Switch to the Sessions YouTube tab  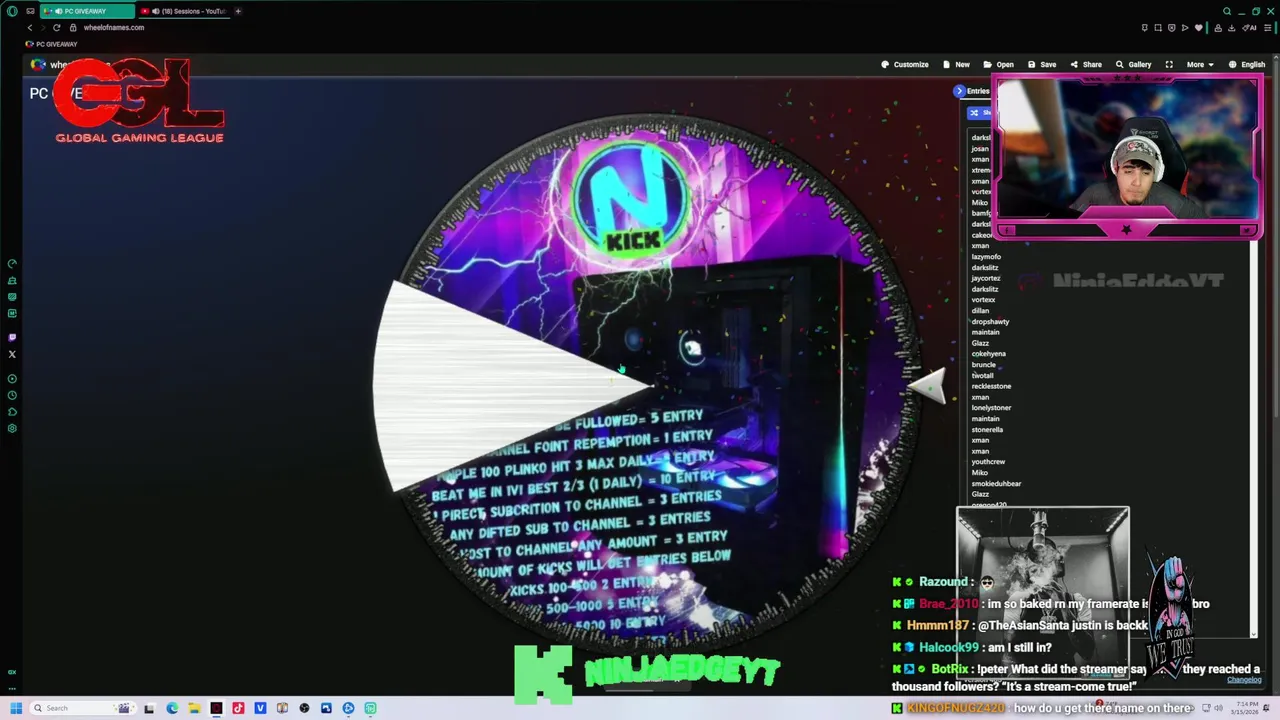pyautogui.click(x=184, y=11)
